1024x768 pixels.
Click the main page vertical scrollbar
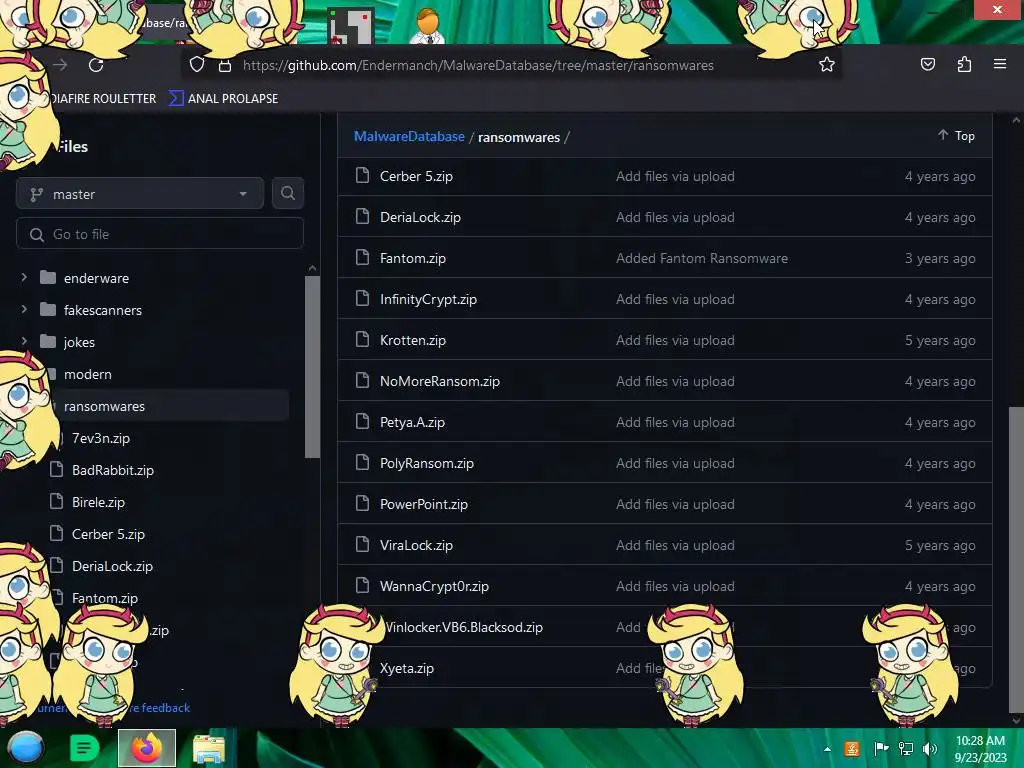coord(1016,558)
